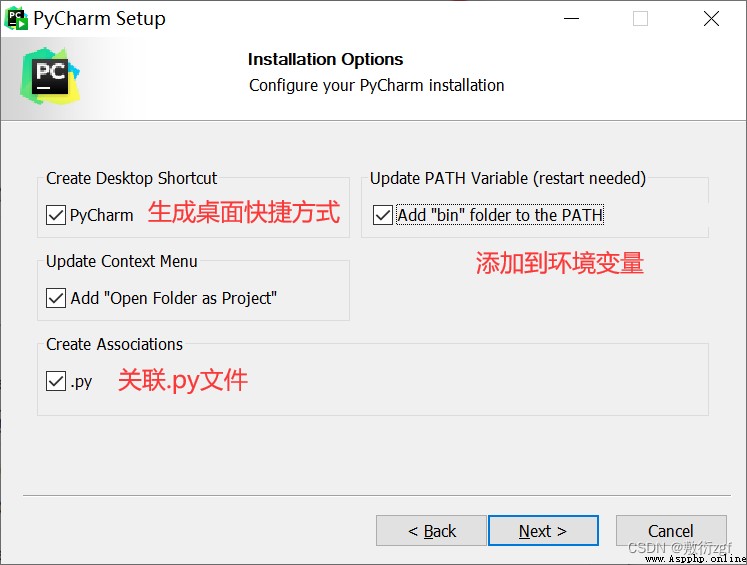Click the red 添加到环境变量 annotation
The width and height of the screenshot is (747, 565).
(x=560, y=262)
